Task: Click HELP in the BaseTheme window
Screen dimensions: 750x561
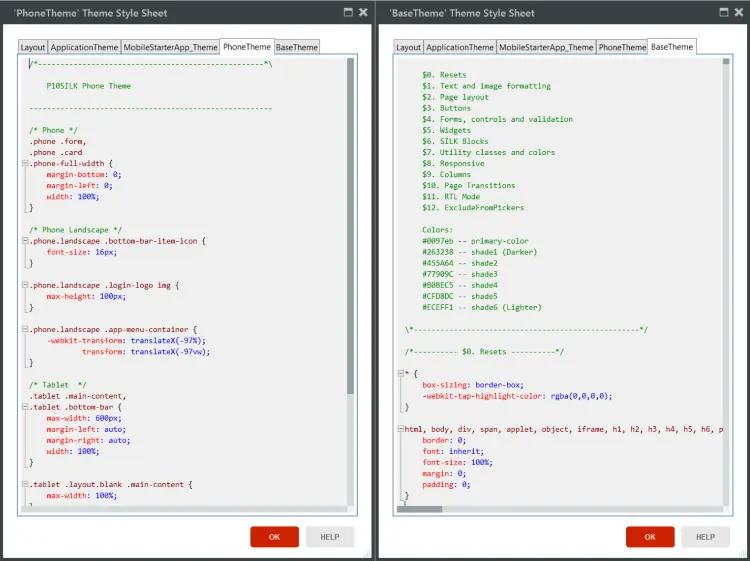Action: tap(706, 537)
